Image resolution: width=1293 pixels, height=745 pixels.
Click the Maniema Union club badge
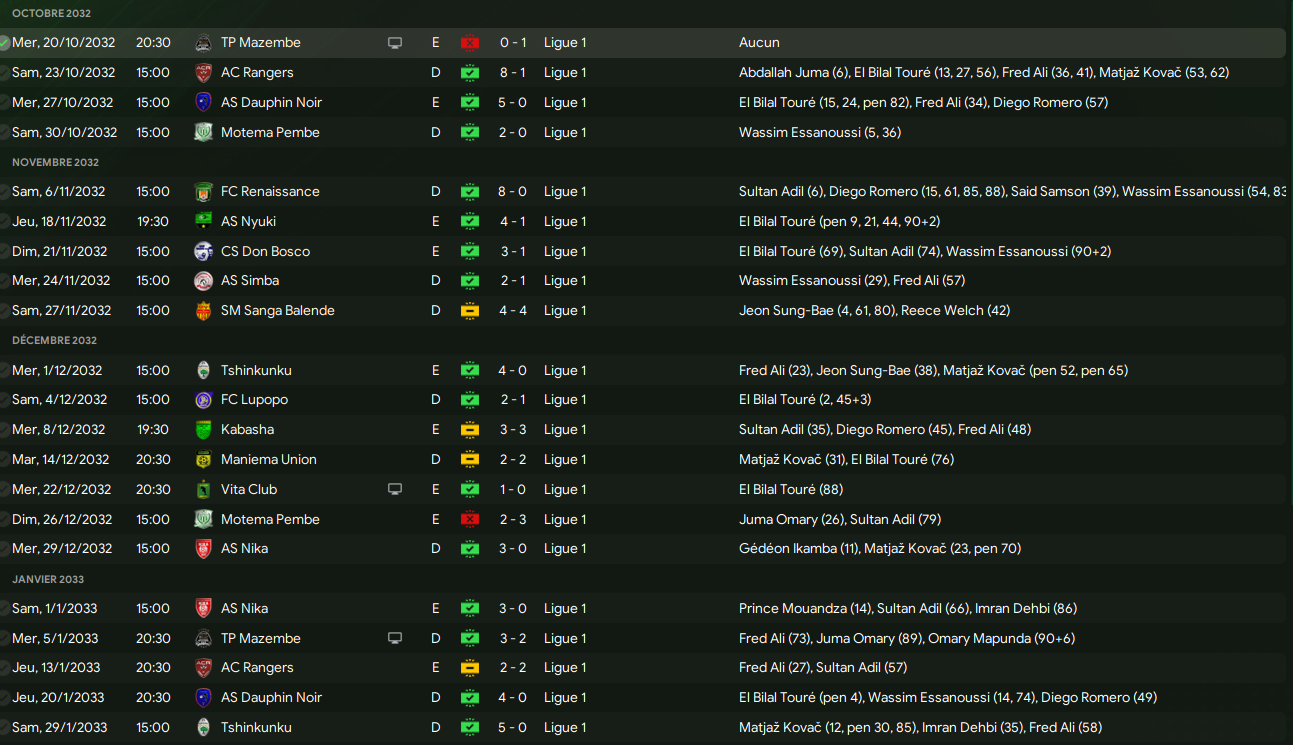[x=203, y=460]
